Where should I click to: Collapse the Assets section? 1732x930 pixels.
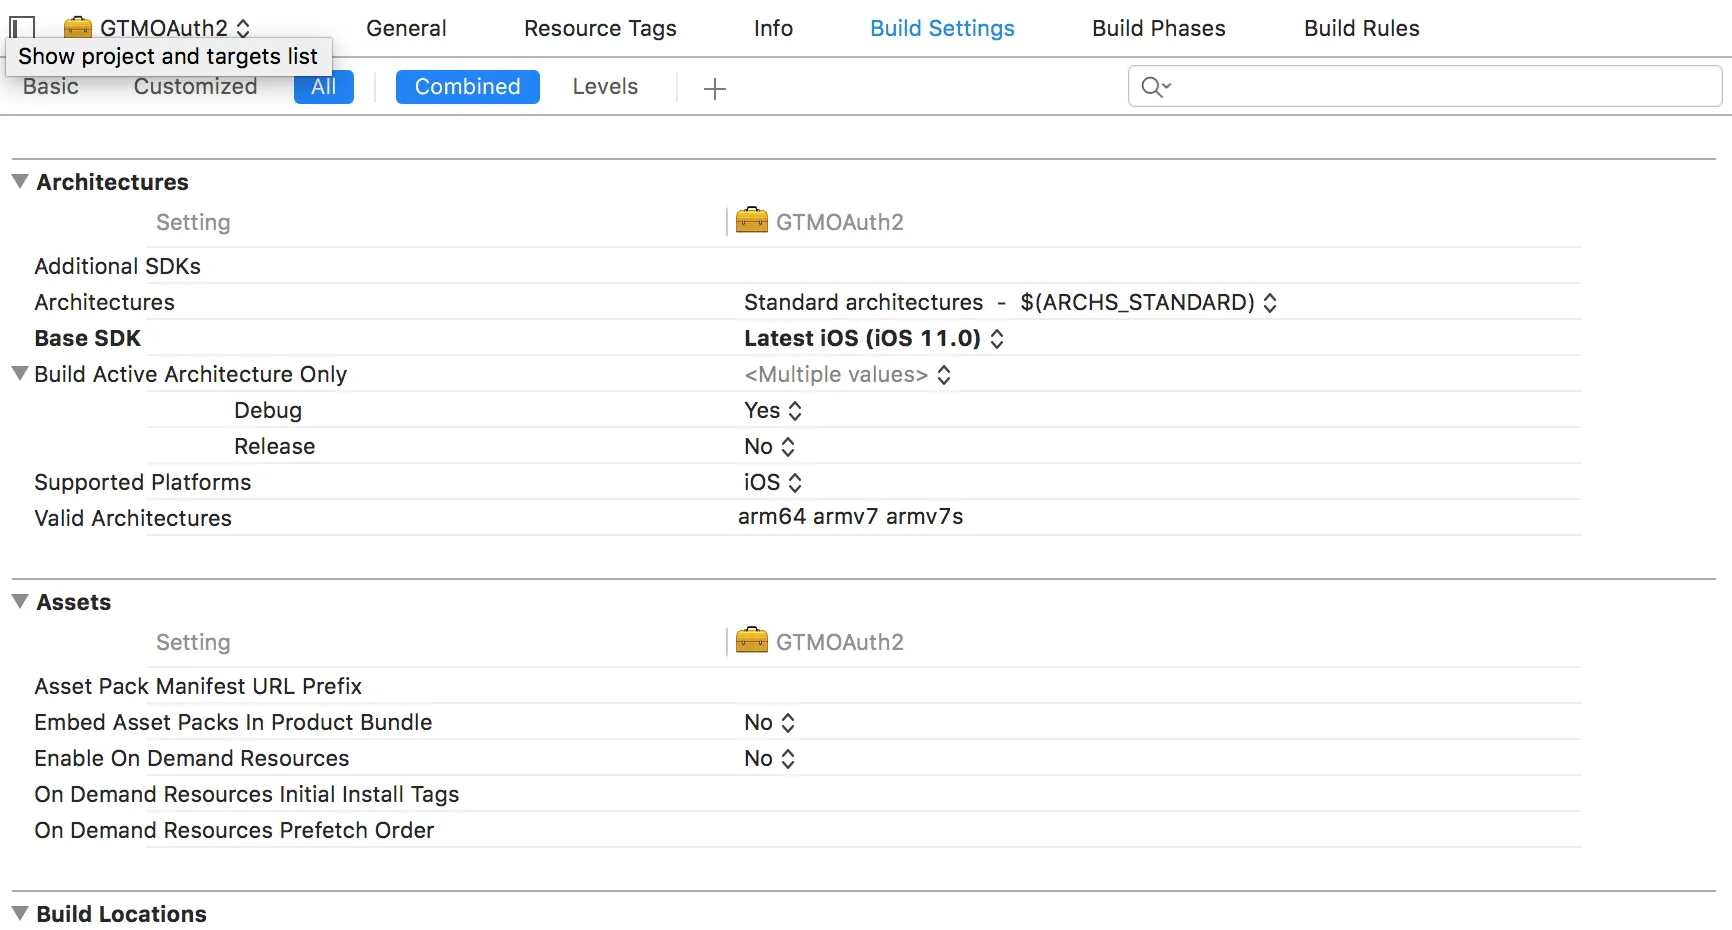click(20, 602)
